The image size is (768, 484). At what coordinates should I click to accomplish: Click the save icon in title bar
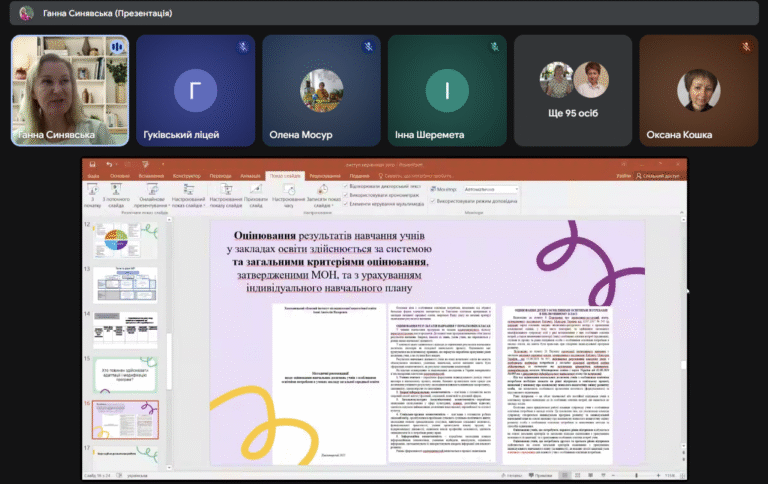(x=93, y=165)
